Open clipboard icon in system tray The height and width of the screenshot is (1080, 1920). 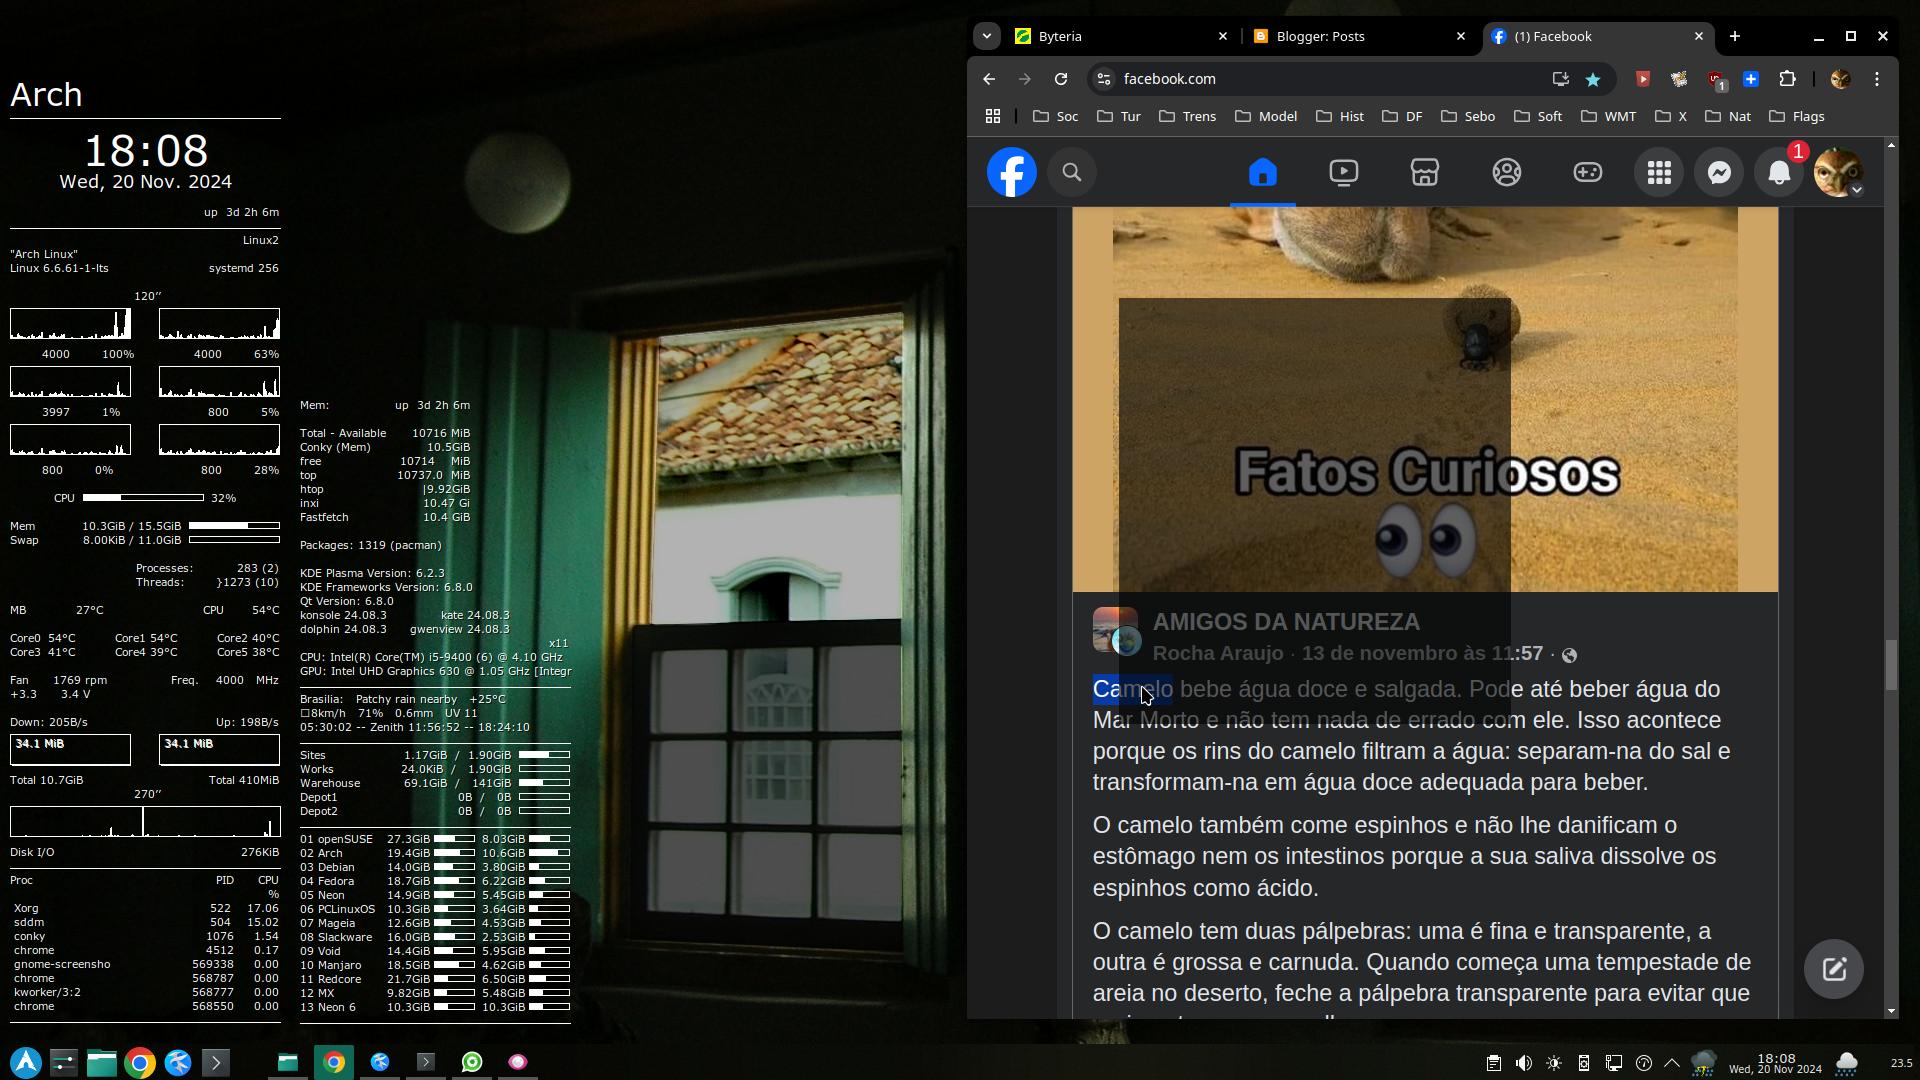click(x=1493, y=1063)
